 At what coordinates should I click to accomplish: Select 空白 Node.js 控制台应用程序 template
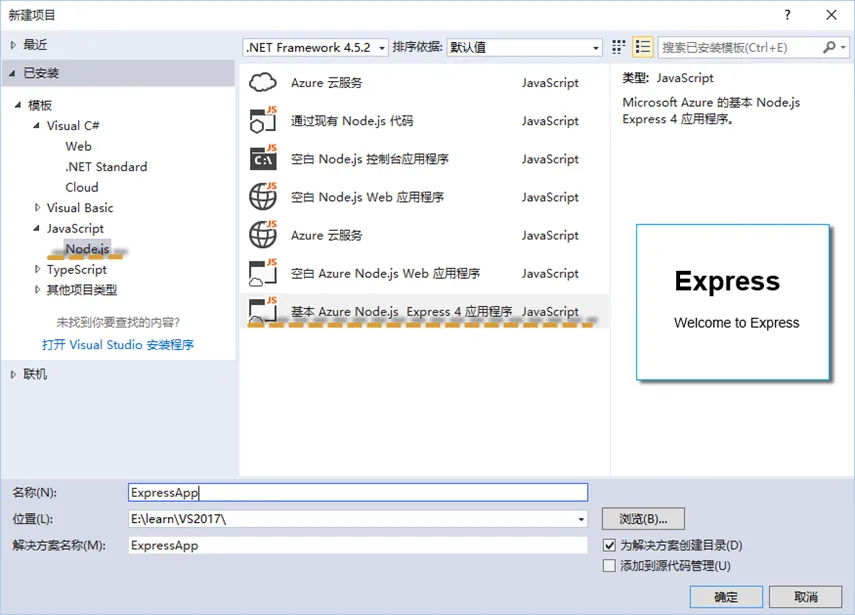point(423,159)
